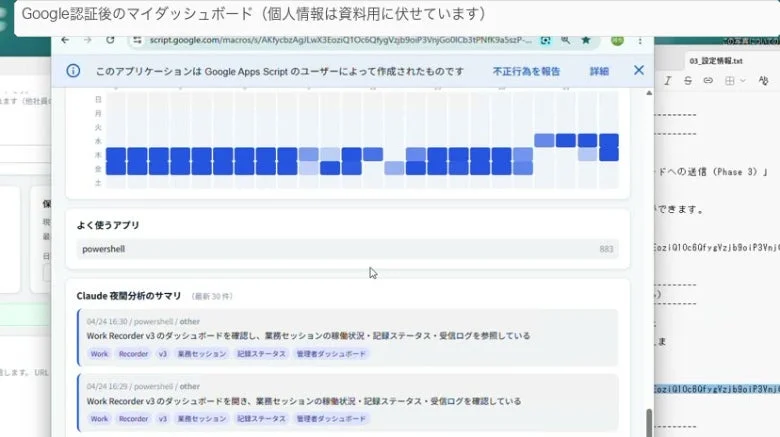Toggle strikethrough in the text editor toolbar
This screenshot has width=780, height=437.
tap(687, 80)
